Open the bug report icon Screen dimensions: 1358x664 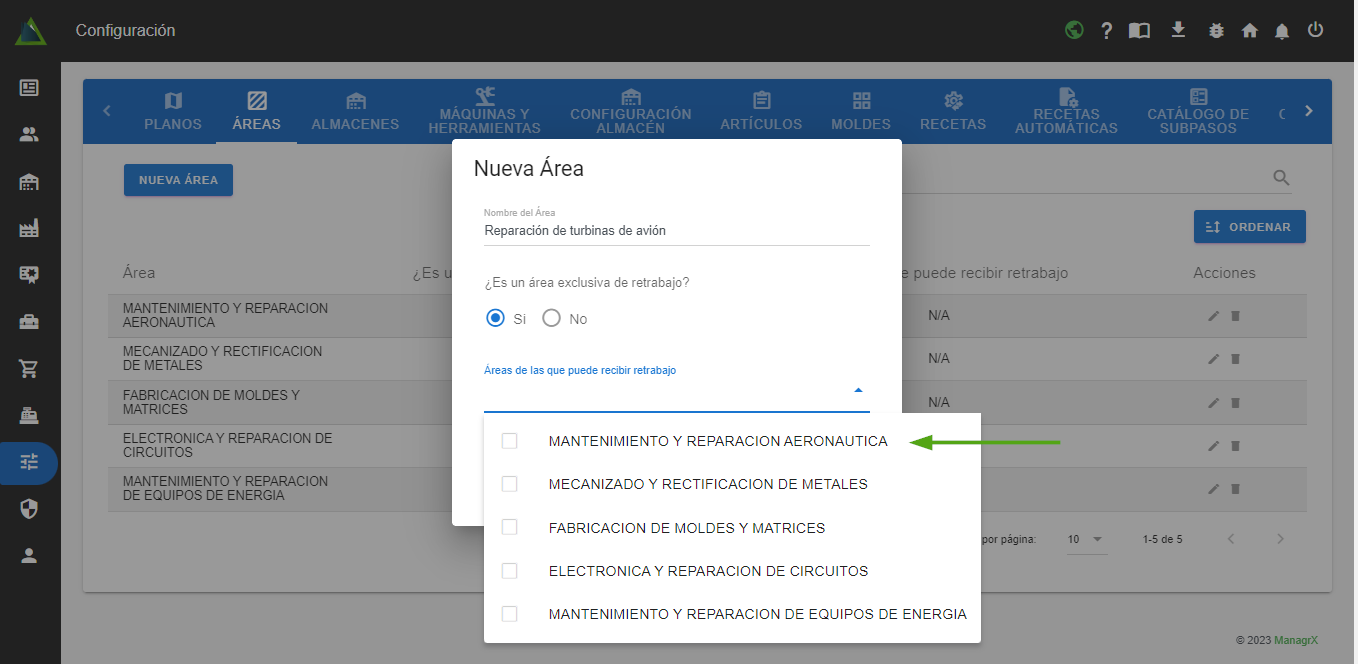coord(1216,31)
